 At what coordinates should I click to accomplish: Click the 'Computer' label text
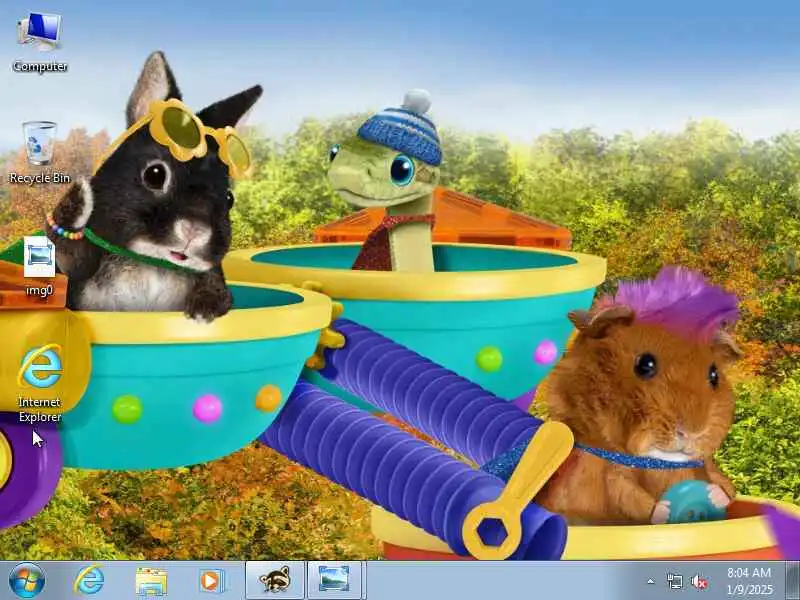click(x=40, y=66)
